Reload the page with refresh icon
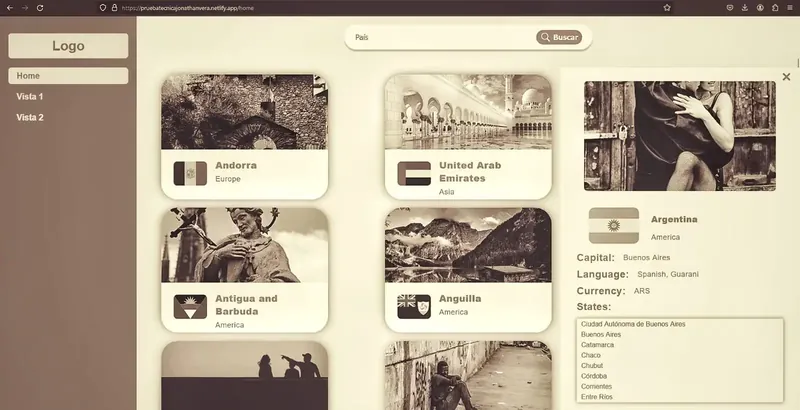 [40, 8]
